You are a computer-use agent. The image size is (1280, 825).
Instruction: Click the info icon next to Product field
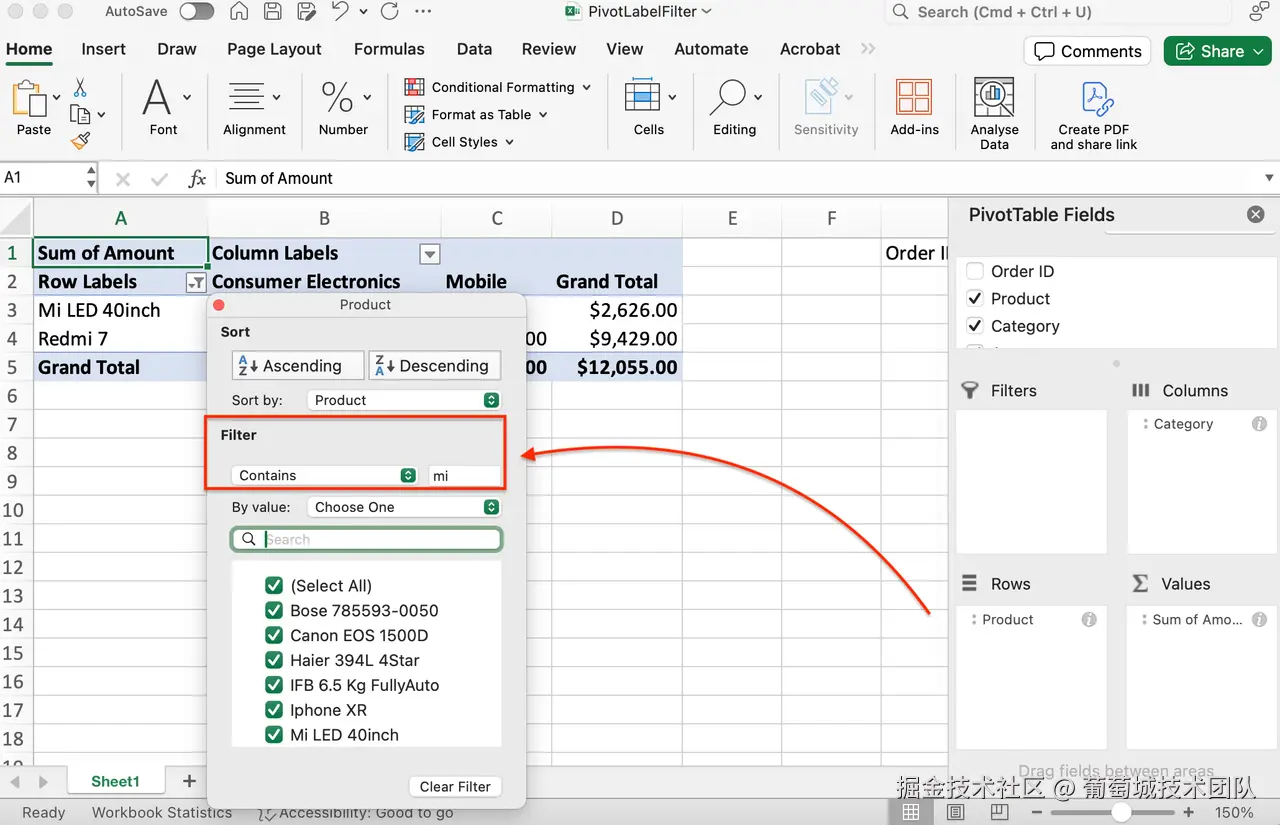[x=1089, y=620]
